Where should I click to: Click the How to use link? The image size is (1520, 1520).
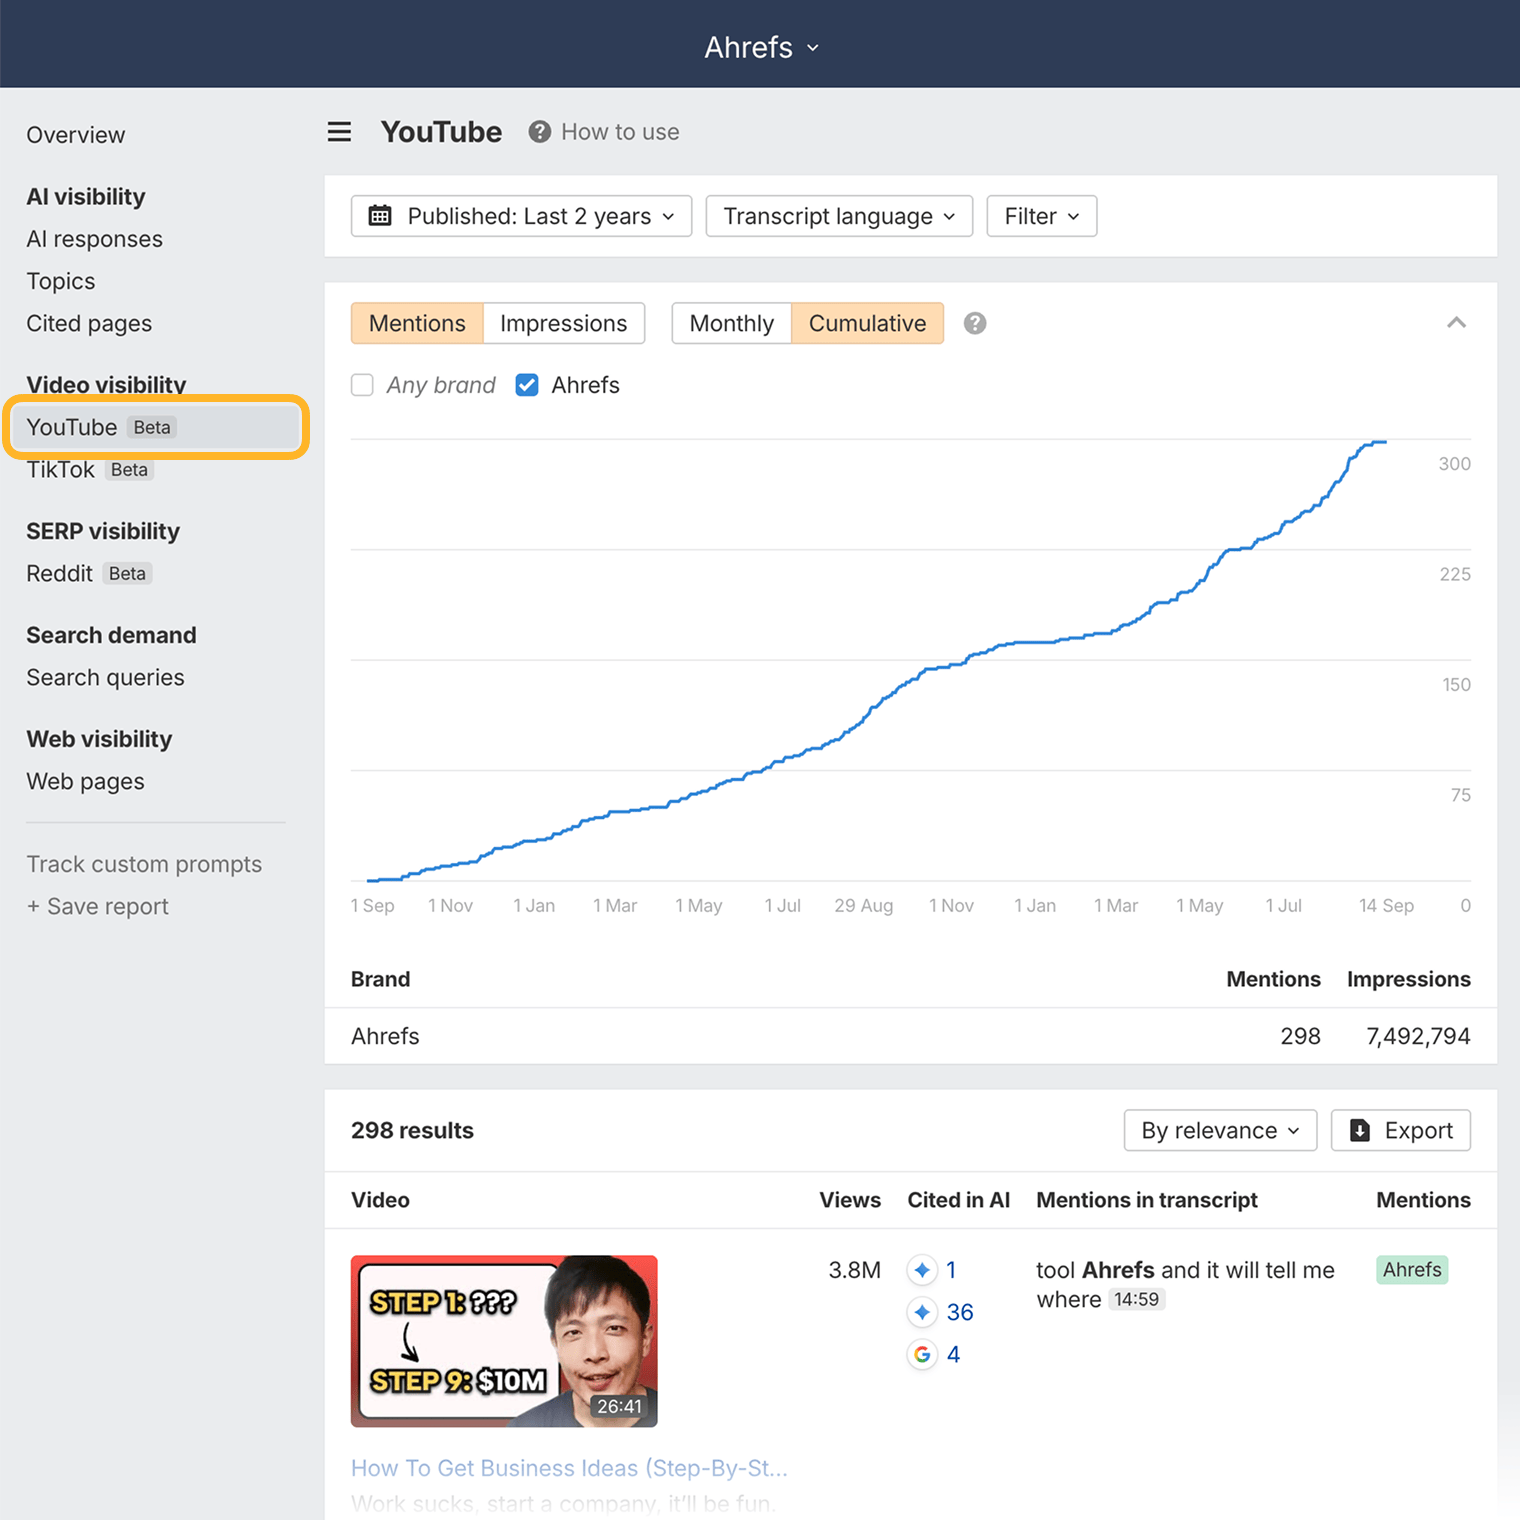coord(620,132)
